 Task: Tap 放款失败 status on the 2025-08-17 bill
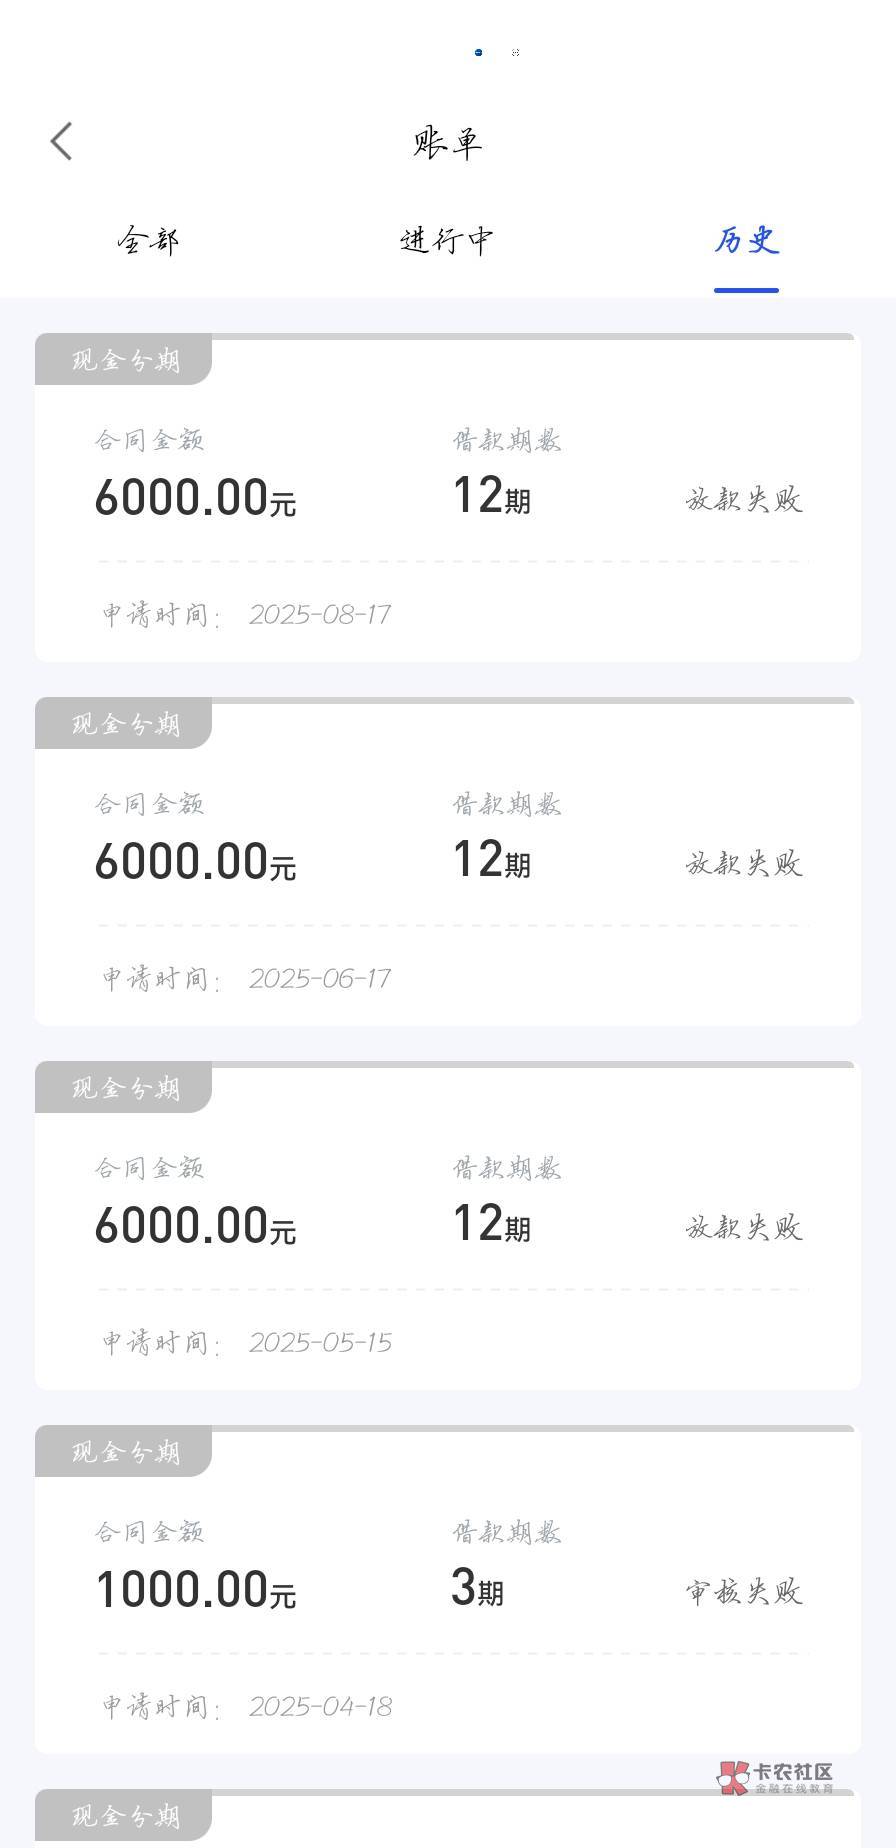click(744, 499)
